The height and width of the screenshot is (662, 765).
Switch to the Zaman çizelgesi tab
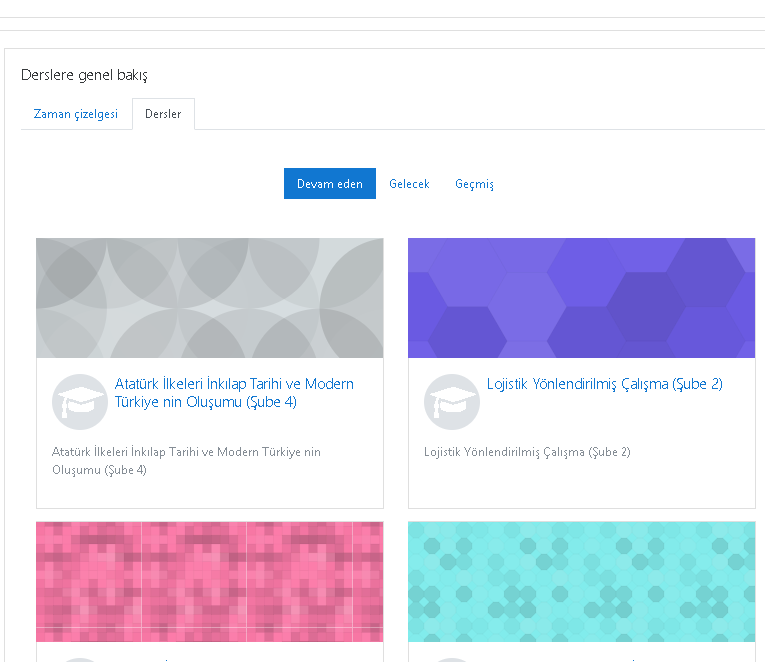pos(76,114)
